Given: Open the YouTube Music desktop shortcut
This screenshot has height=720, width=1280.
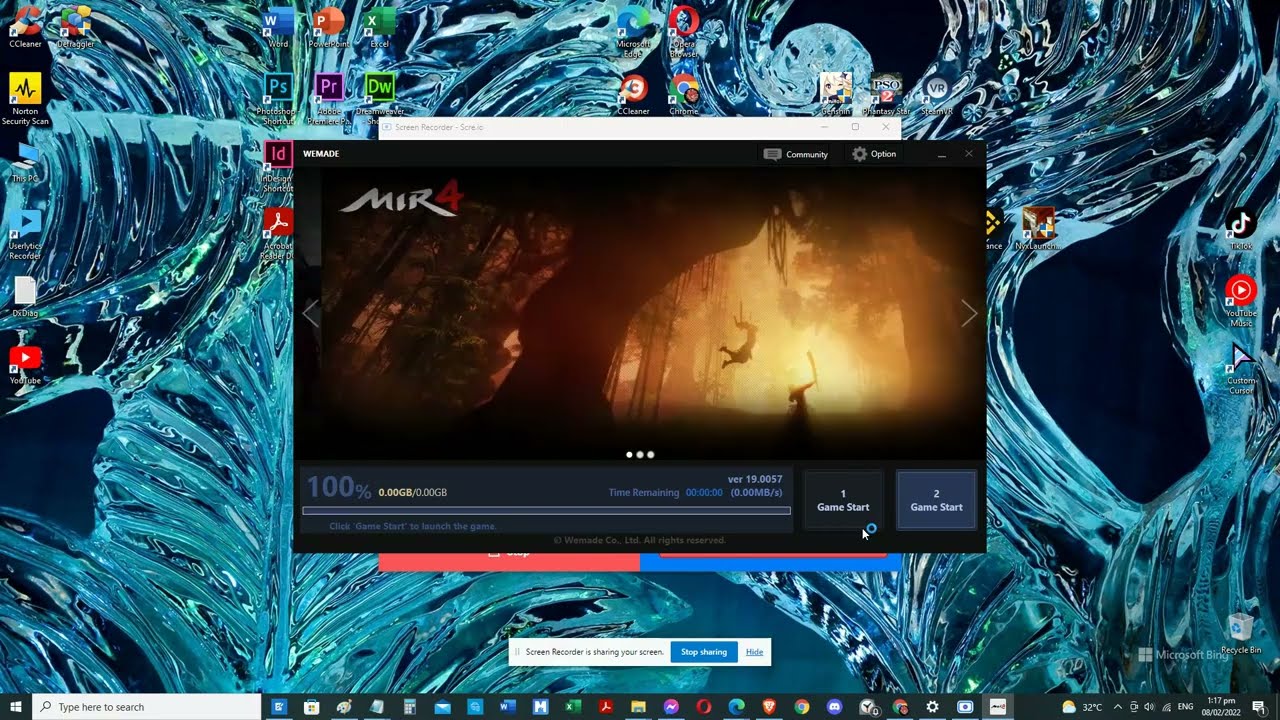Looking at the screenshot, I should (1240, 301).
